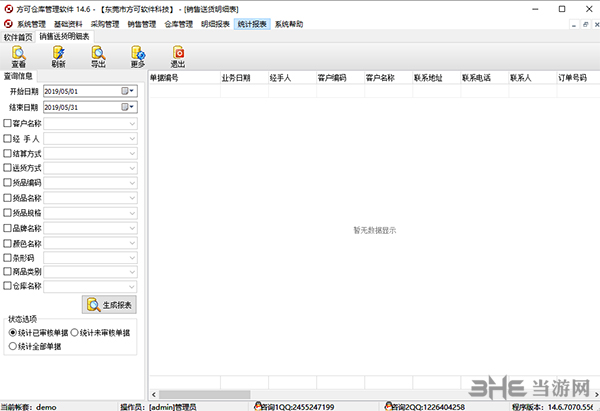Viewport: 600px width, 411px height.
Task: Open the 仓库管理 menu
Action: [178, 24]
